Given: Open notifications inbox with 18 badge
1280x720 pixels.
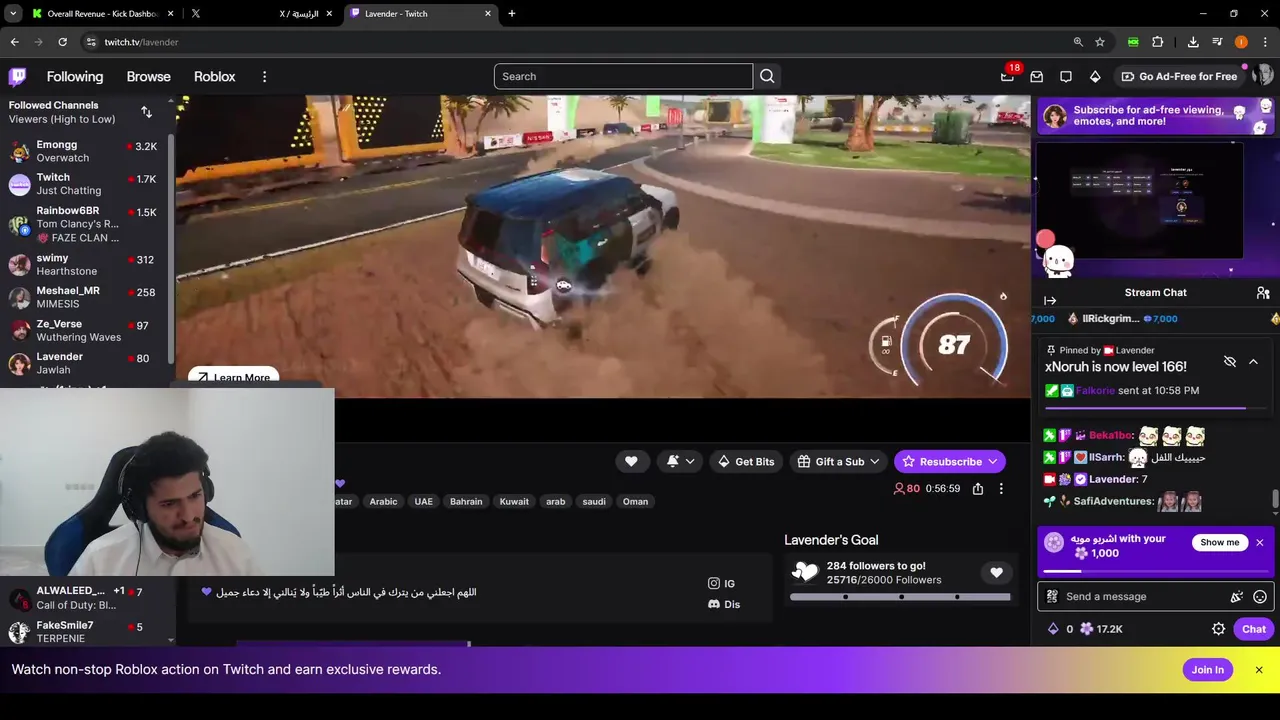Looking at the screenshot, I should tap(1008, 76).
